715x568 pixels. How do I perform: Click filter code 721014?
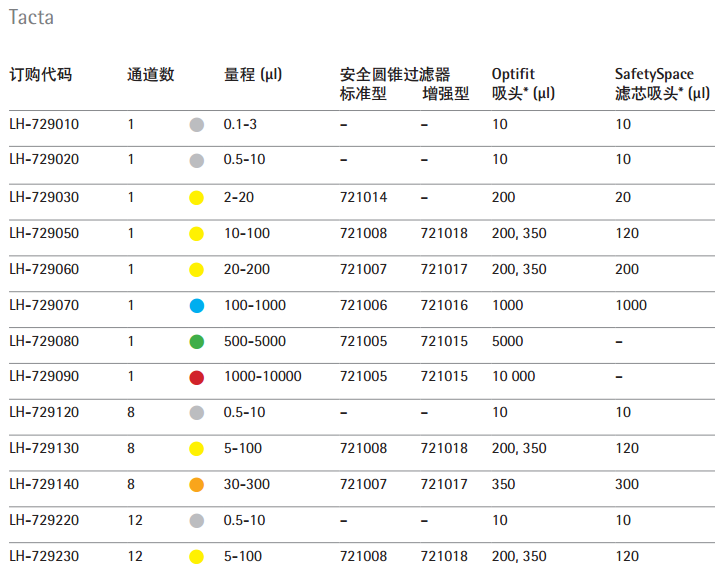click(x=363, y=197)
